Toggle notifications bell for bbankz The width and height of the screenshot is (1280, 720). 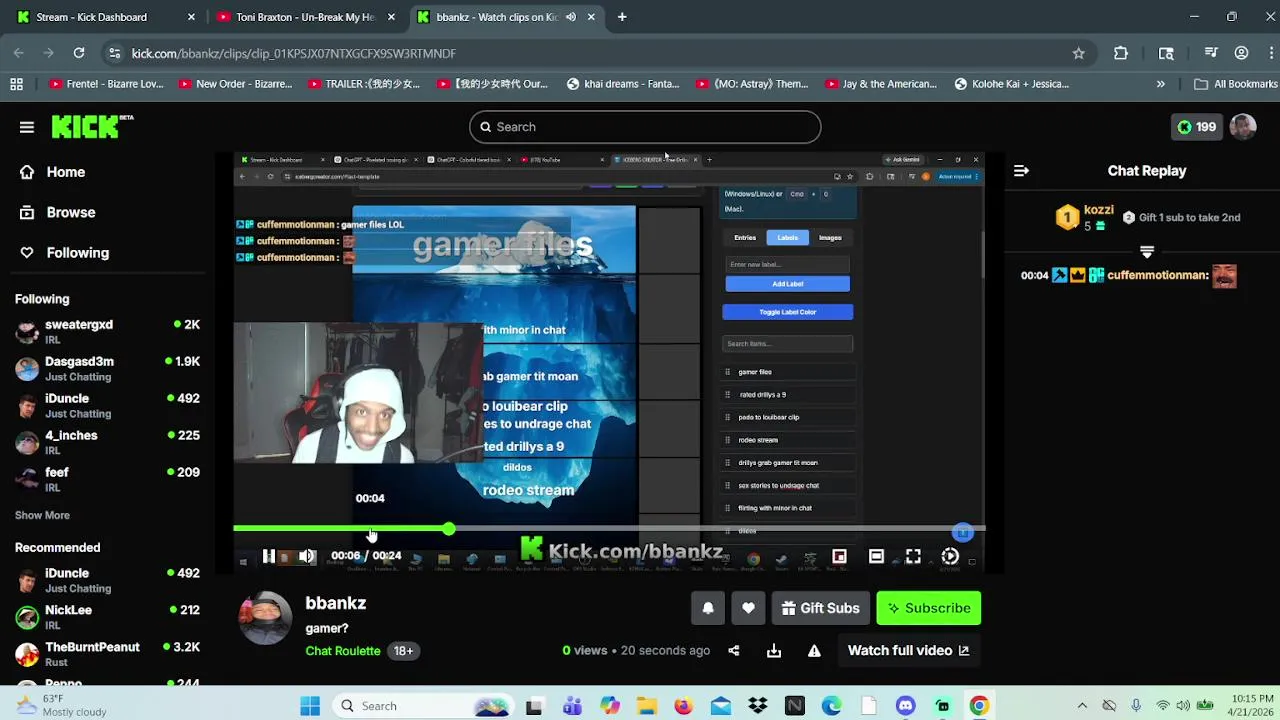708,608
